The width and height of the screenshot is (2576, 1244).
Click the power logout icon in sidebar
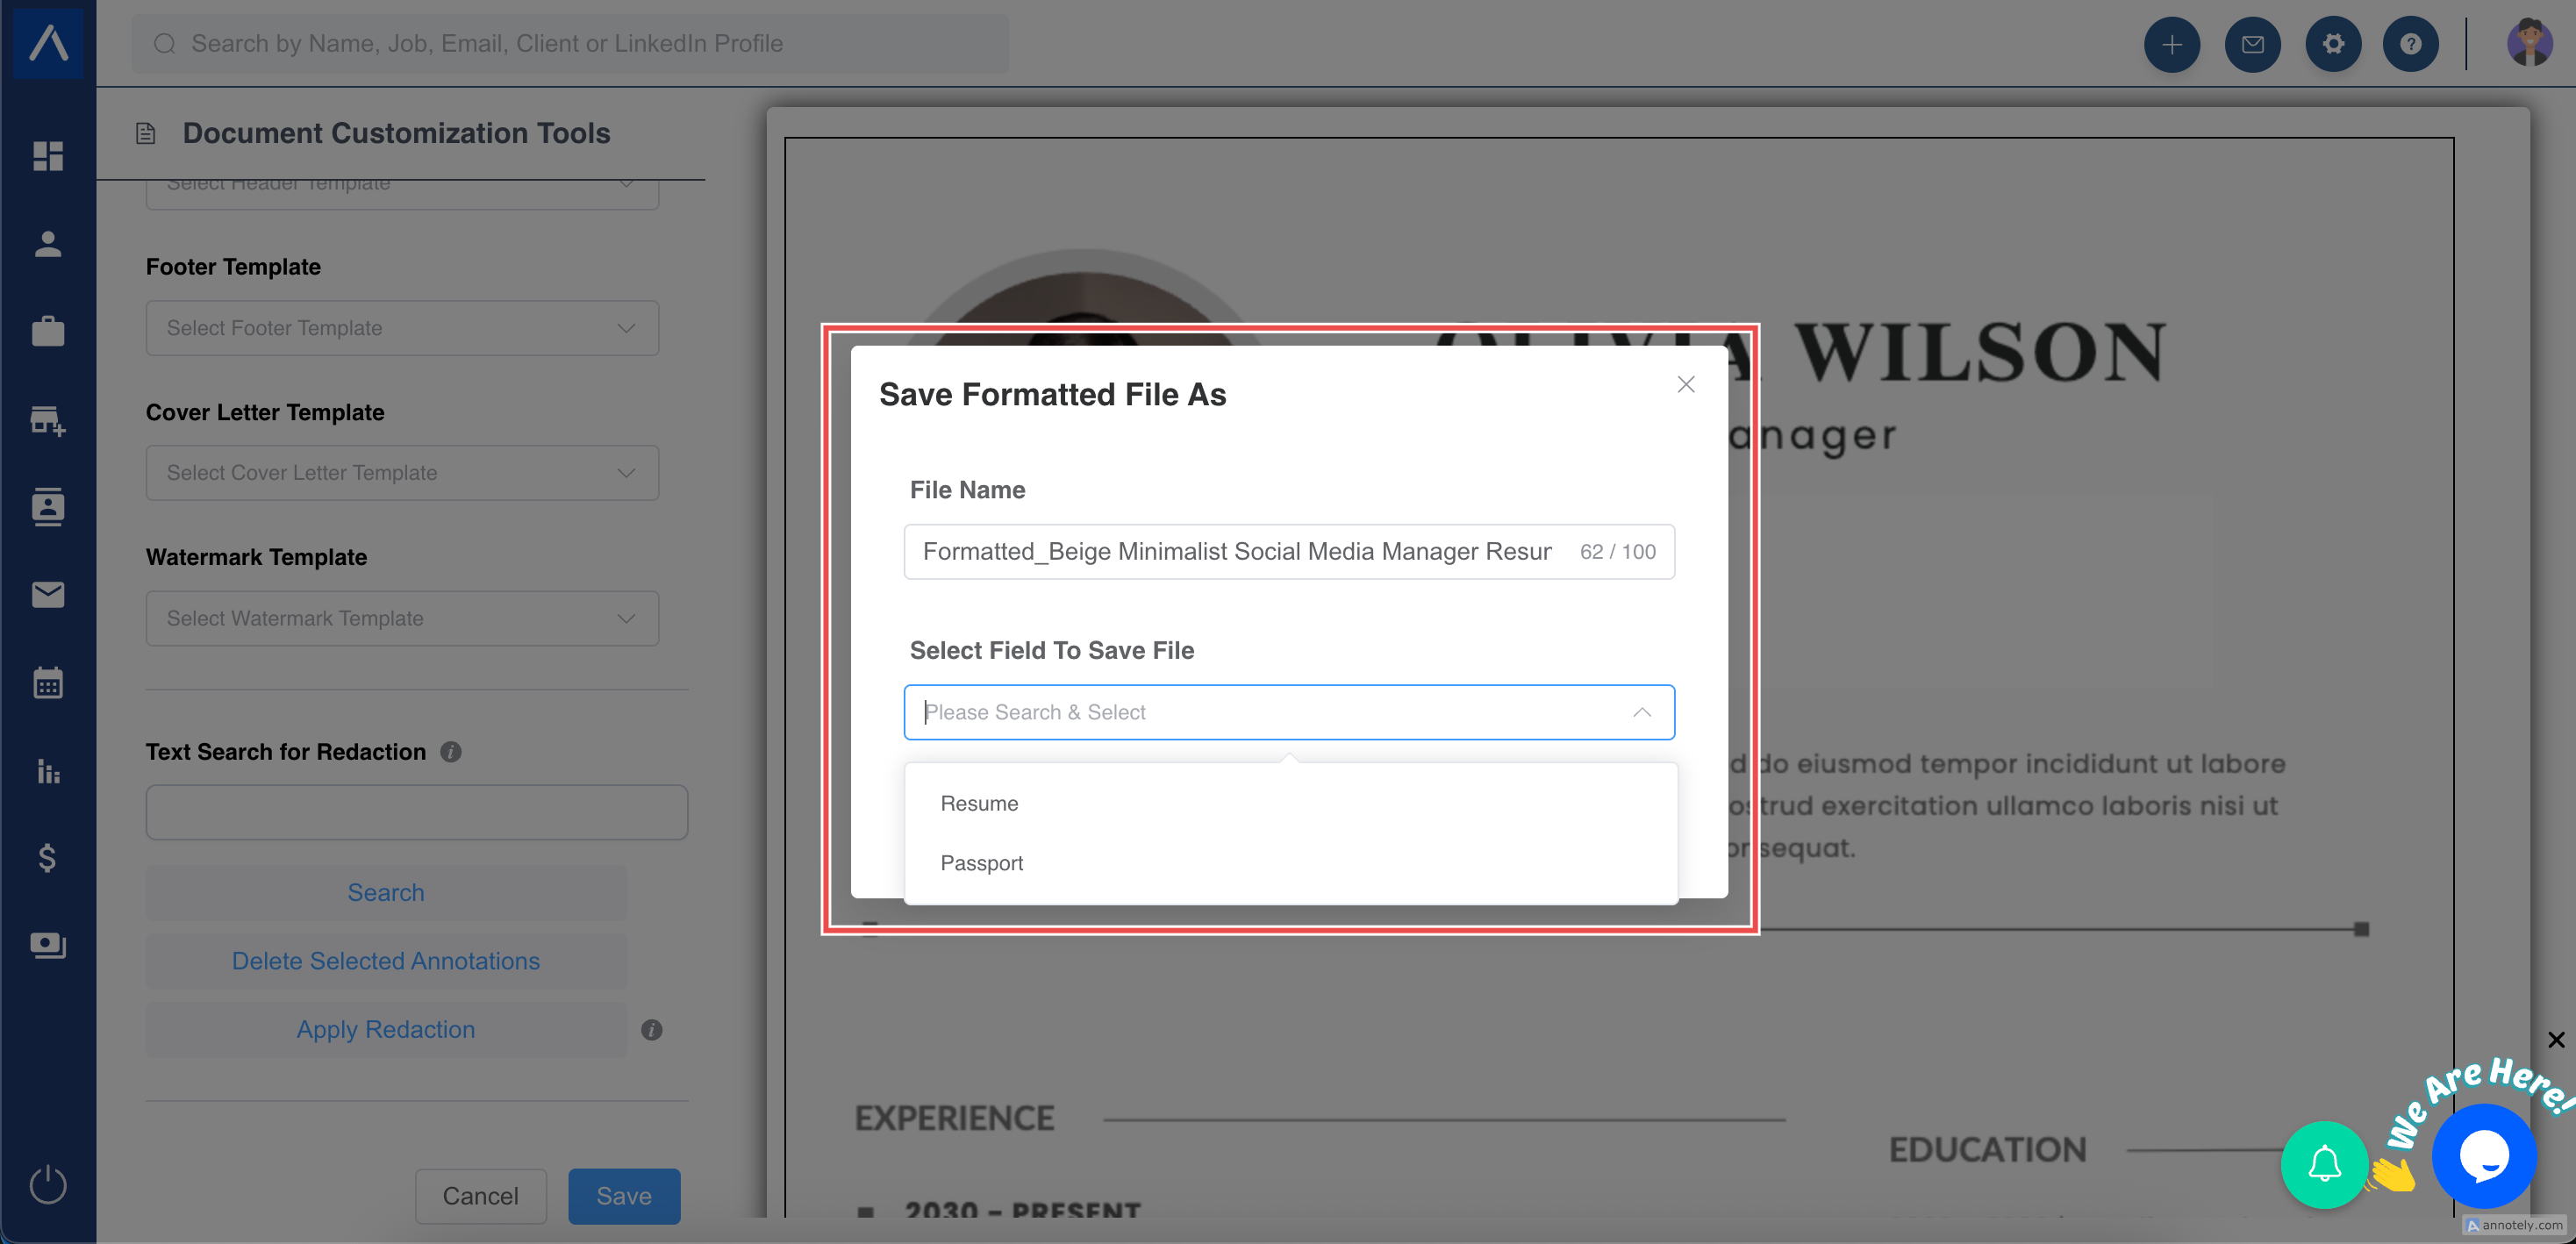pos(47,1185)
